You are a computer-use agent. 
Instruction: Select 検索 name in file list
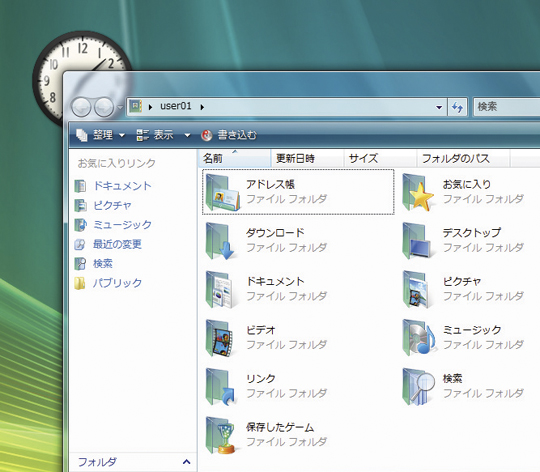point(453,379)
